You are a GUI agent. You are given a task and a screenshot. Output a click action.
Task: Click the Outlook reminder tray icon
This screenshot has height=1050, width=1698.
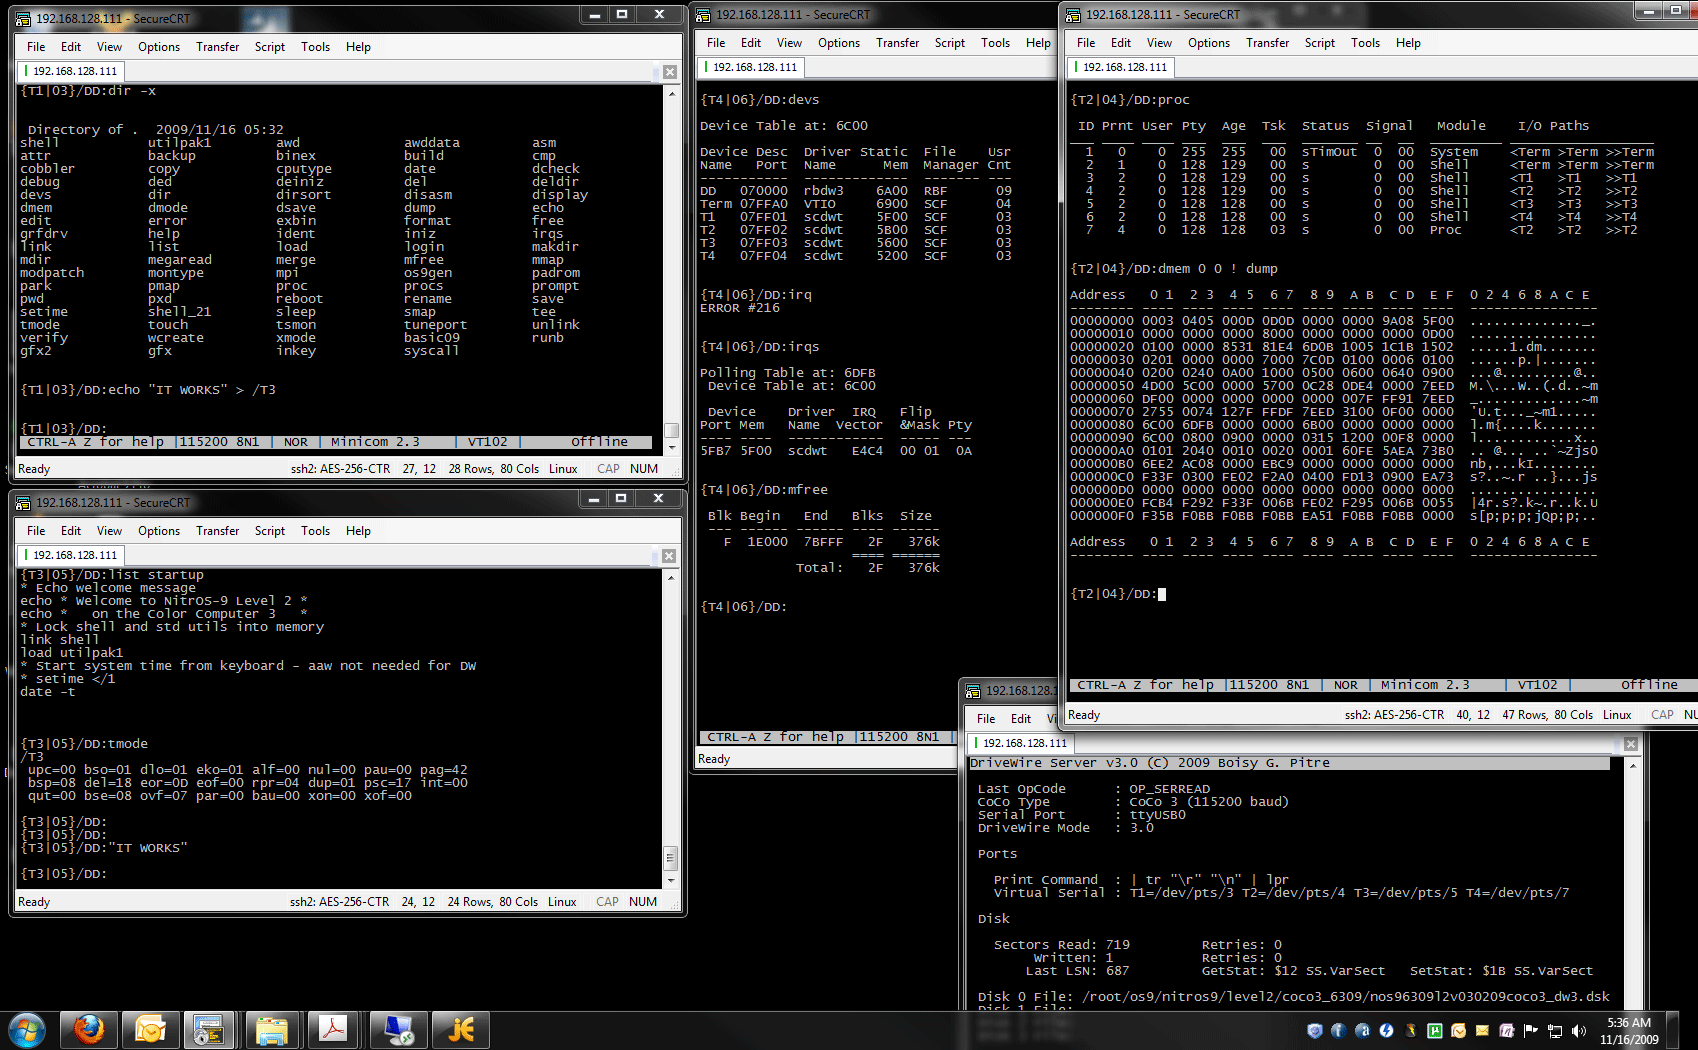(1459, 1031)
